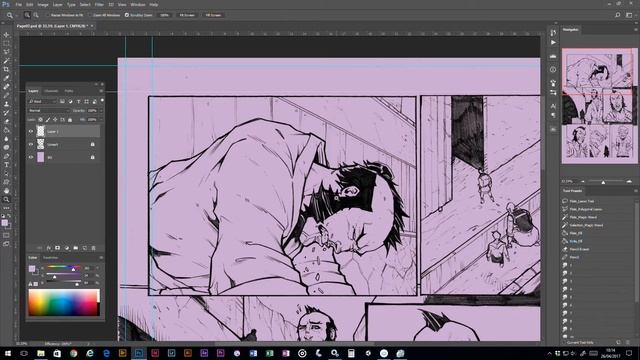This screenshot has height=360, width=640.
Task: Select the Eyedropper tool
Action: click(6, 78)
